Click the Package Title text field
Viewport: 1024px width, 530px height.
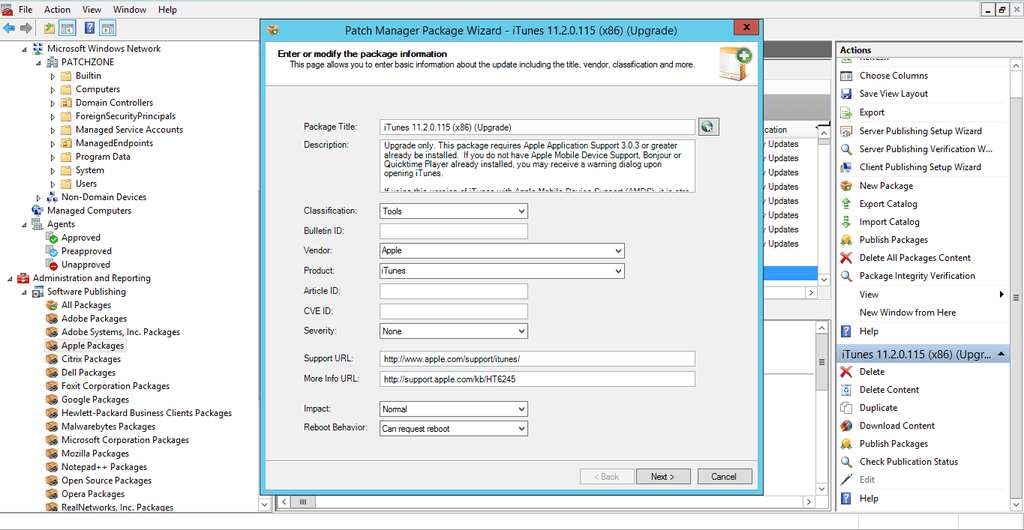[x=537, y=127]
